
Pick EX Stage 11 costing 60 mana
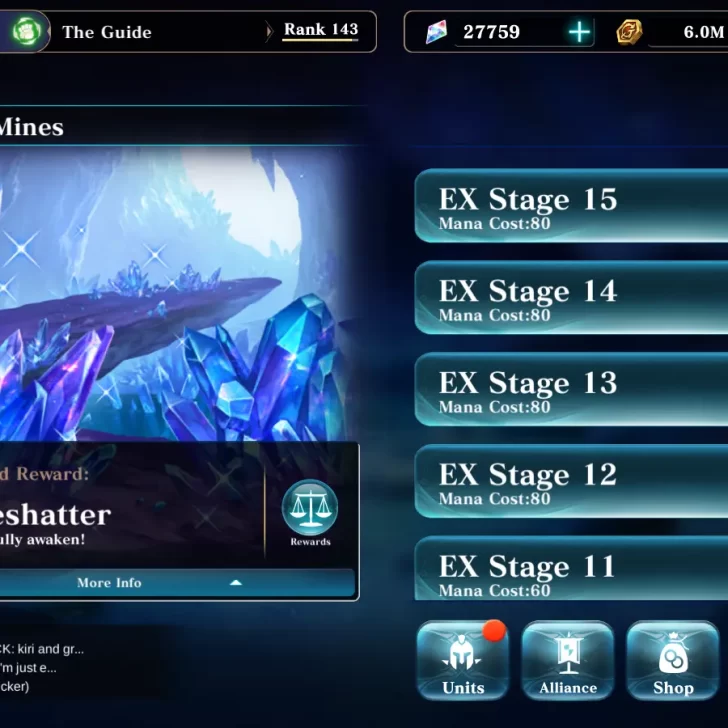[571, 568]
